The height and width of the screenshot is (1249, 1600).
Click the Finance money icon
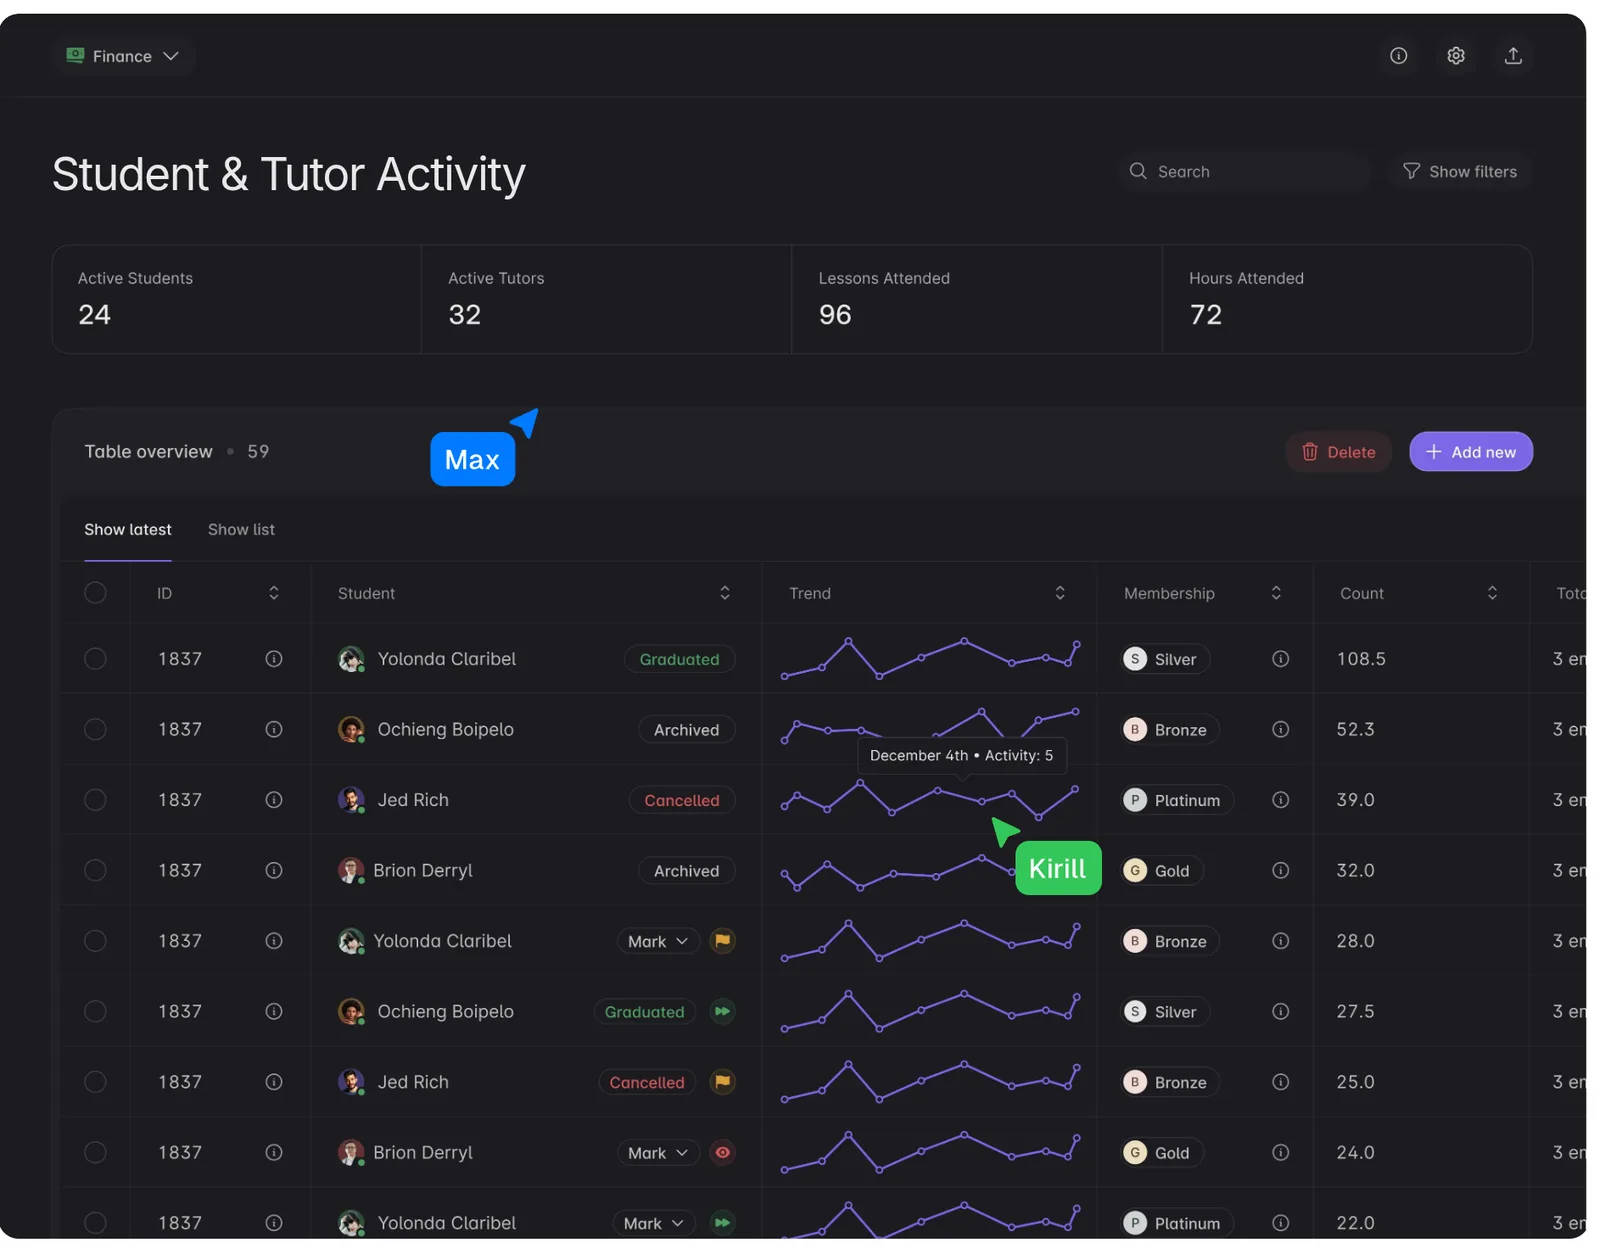(75, 55)
